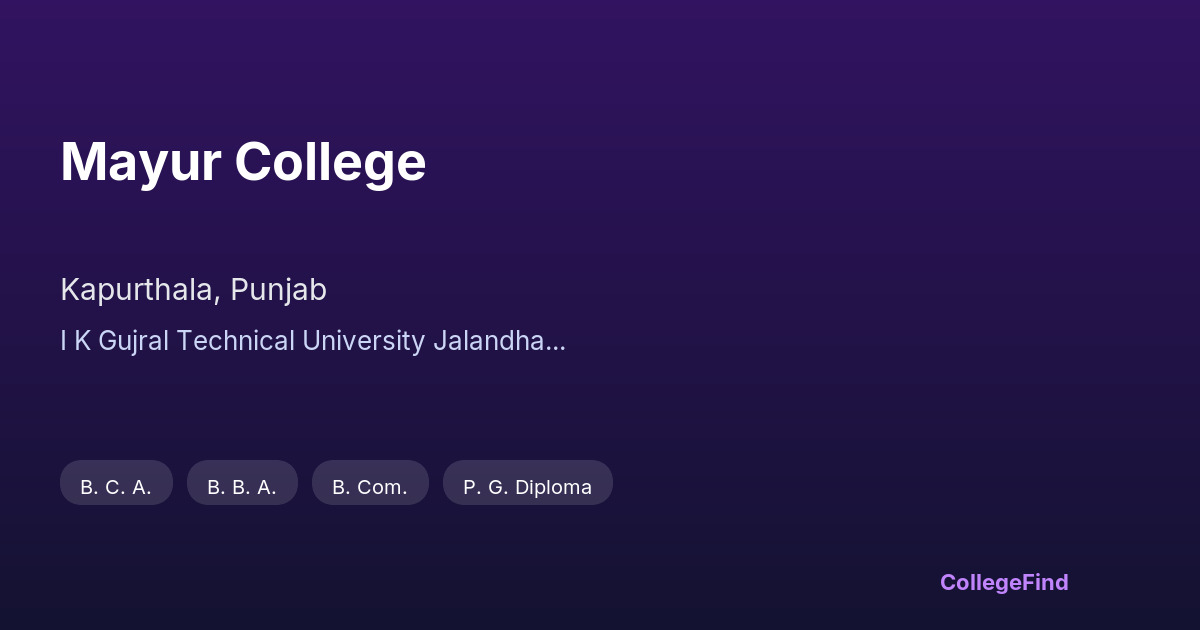The width and height of the screenshot is (1200, 630).
Task: Choose the B. Com. course chip
Action: 370,487
